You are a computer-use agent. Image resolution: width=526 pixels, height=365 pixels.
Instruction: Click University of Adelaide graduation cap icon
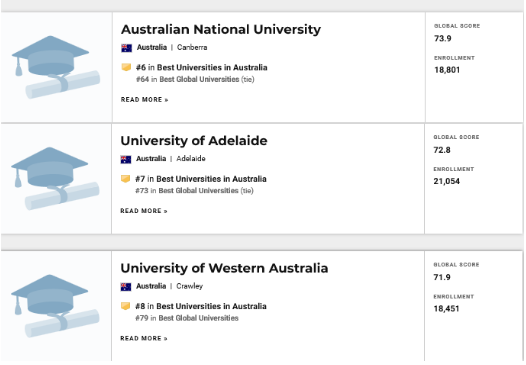(x=55, y=178)
